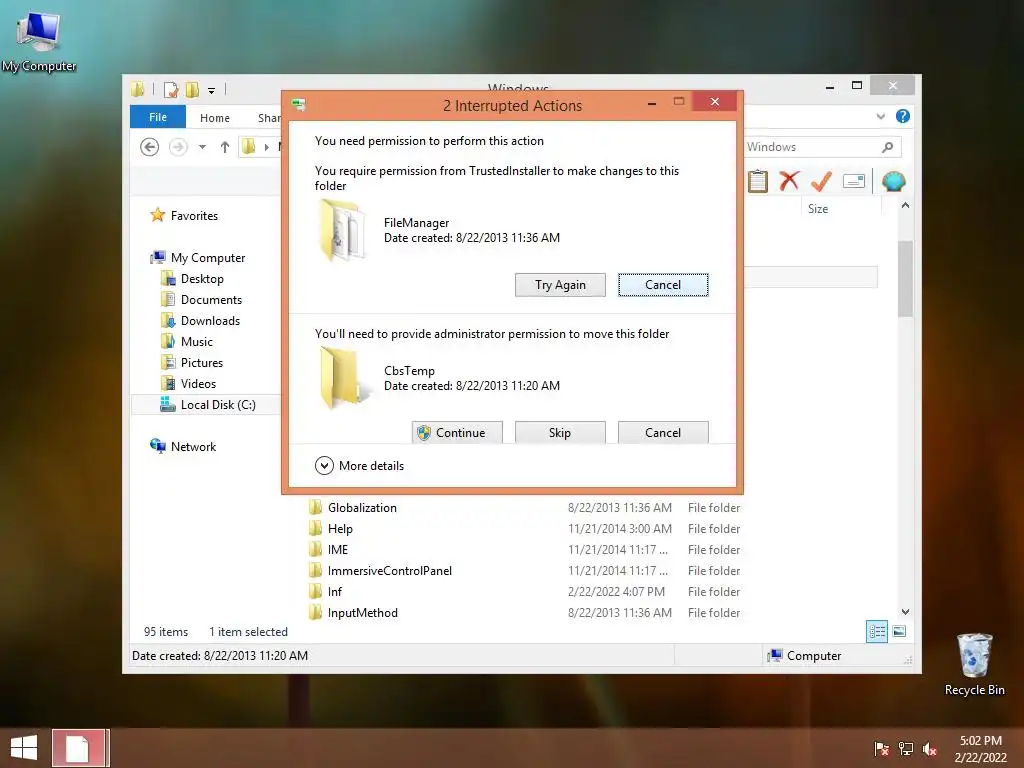Screen dimensions: 1024x768
Task: Click scrollbar up arrow in file list
Action: tap(905, 205)
